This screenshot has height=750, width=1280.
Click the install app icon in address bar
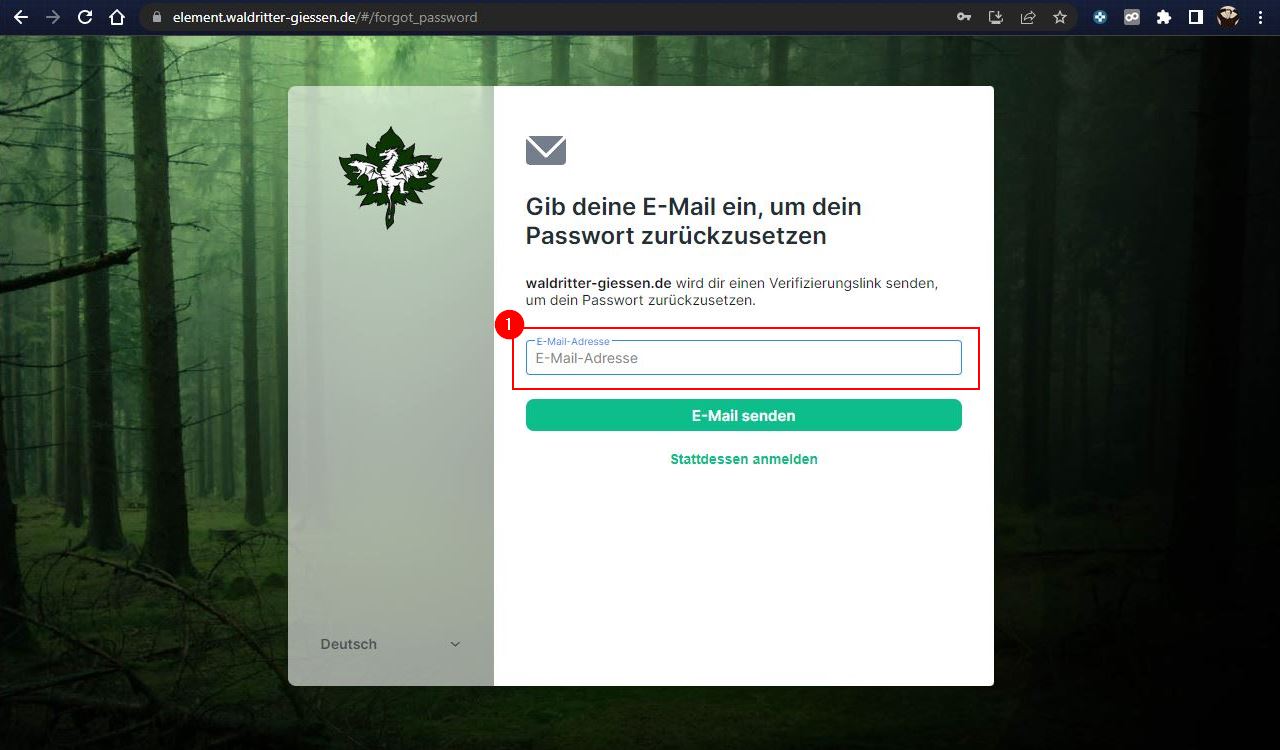coord(995,17)
